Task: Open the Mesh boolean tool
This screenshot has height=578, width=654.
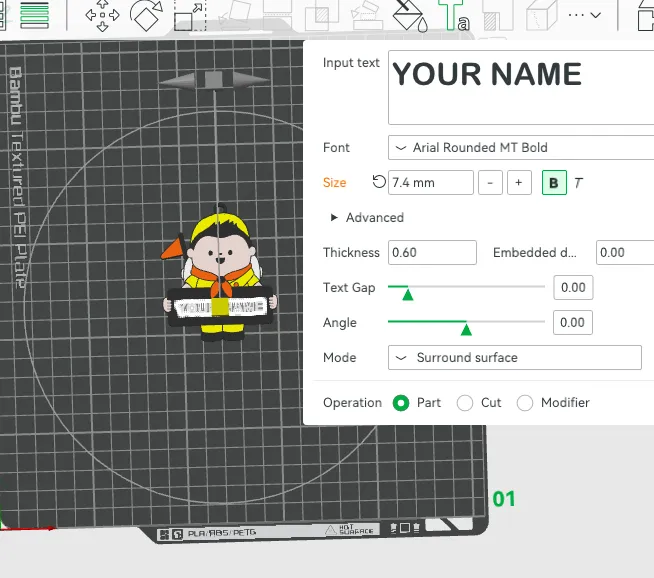Action: click(x=322, y=15)
